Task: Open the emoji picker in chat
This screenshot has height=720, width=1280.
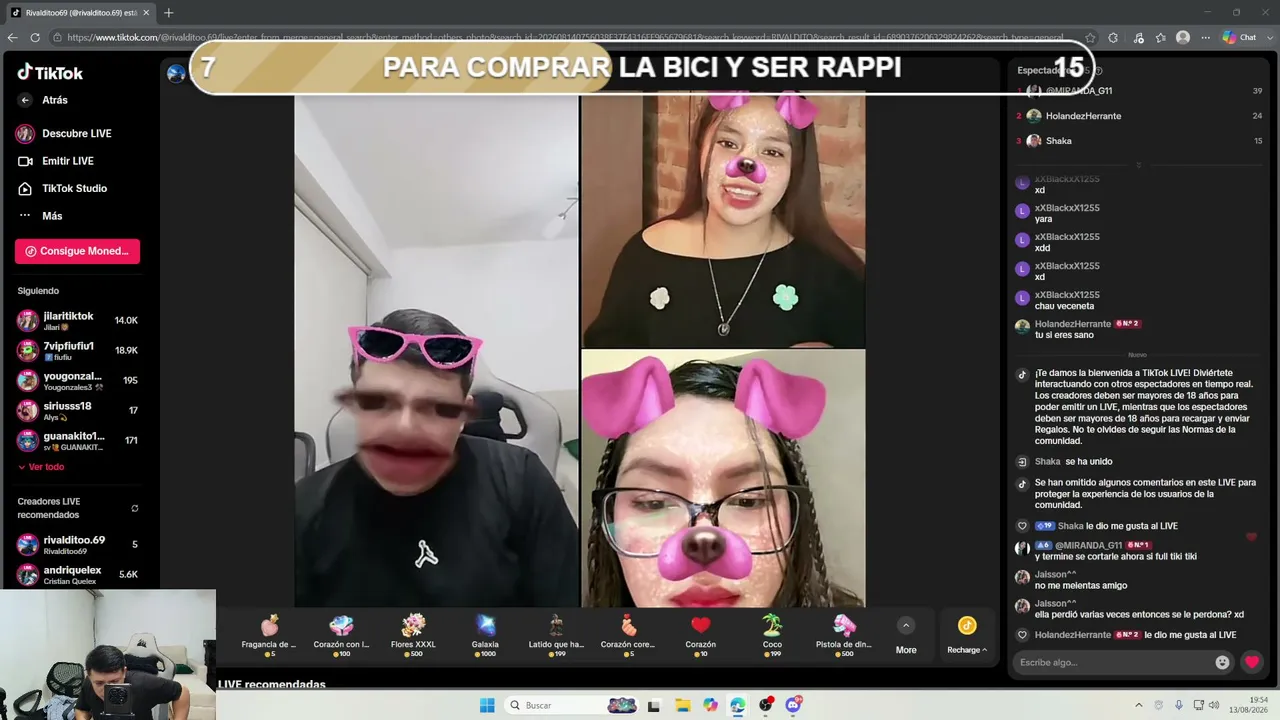Action: click(x=1222, y=662)
